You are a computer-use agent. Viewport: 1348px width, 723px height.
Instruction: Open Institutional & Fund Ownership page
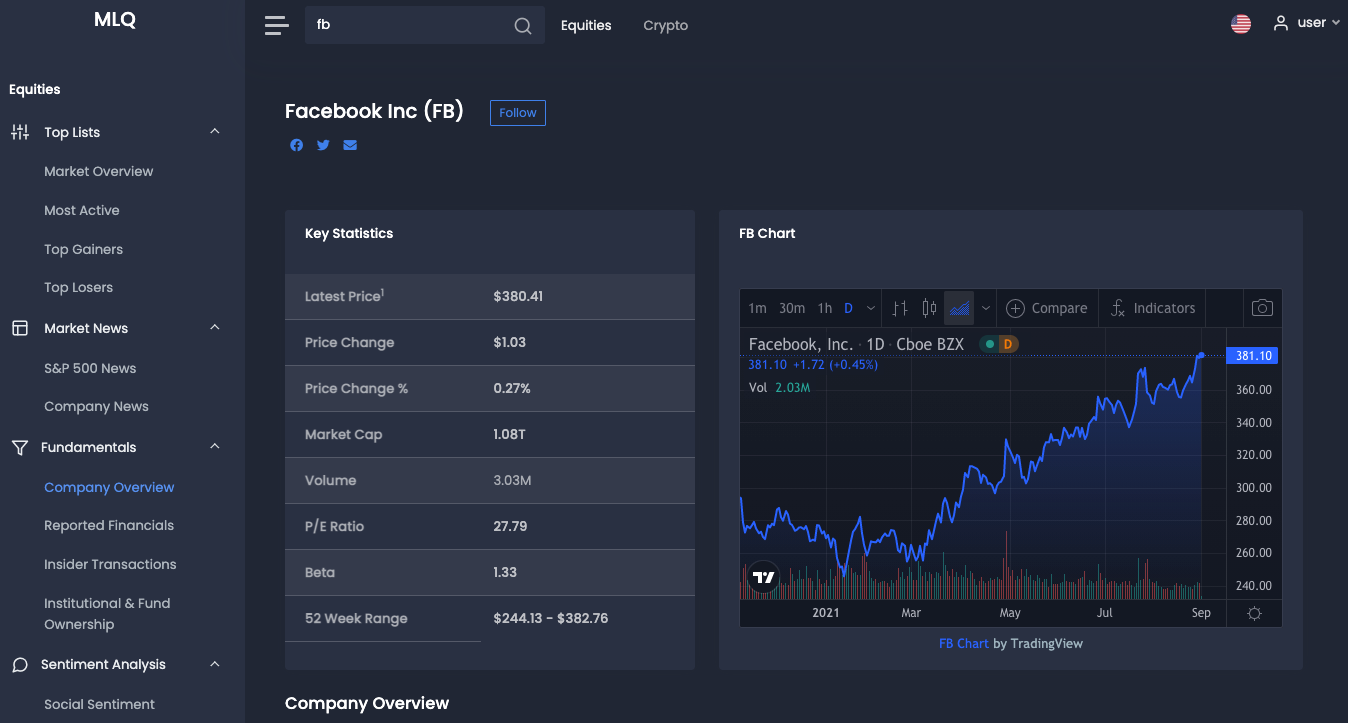[107, 614]
